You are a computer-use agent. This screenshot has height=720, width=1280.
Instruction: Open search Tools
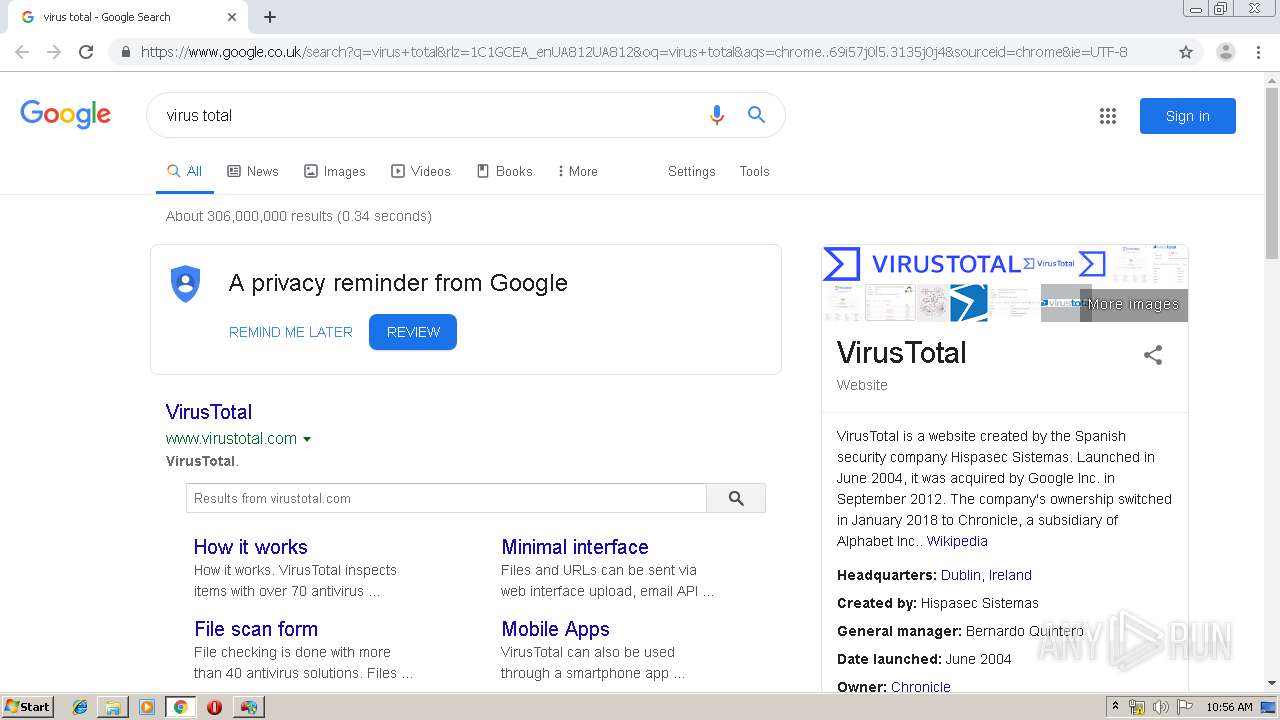coord(755,171)
